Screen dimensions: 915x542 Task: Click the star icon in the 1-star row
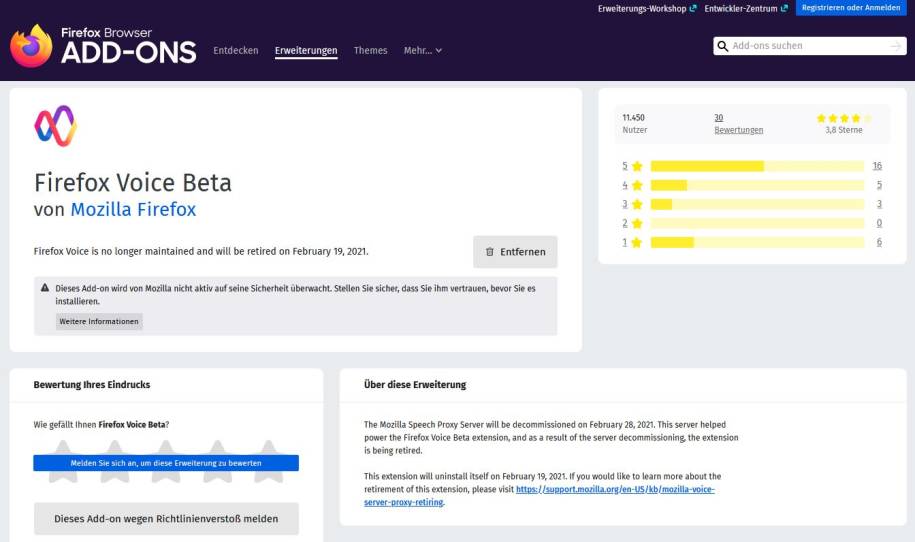(637, 243)
